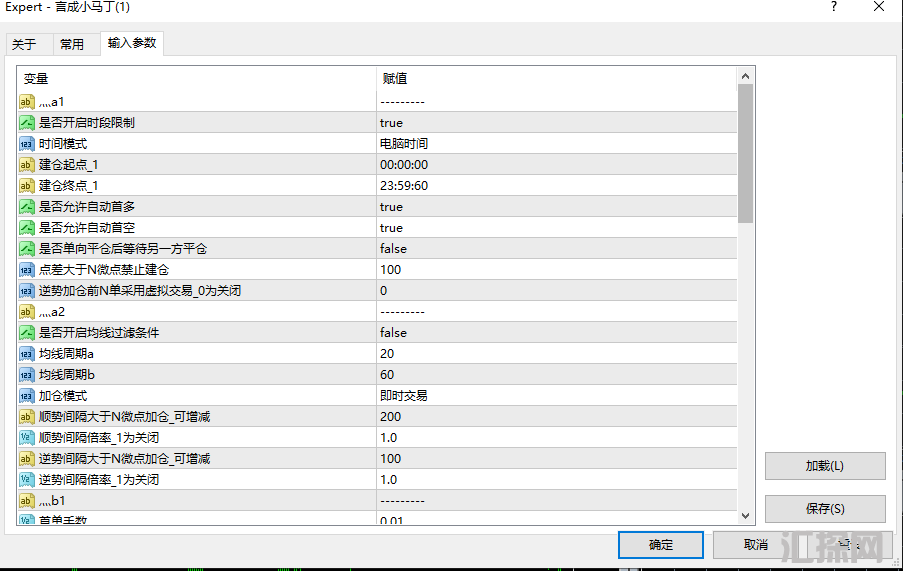Open the 时间模式 value 电脑时间 dropdown
The width and height of the screenshot is (903, 571).
(x=404, y=144)
